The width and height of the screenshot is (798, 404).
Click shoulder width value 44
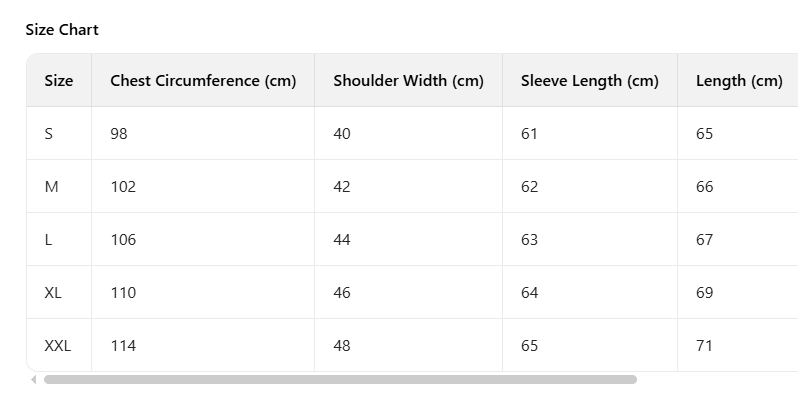point(342,239)
